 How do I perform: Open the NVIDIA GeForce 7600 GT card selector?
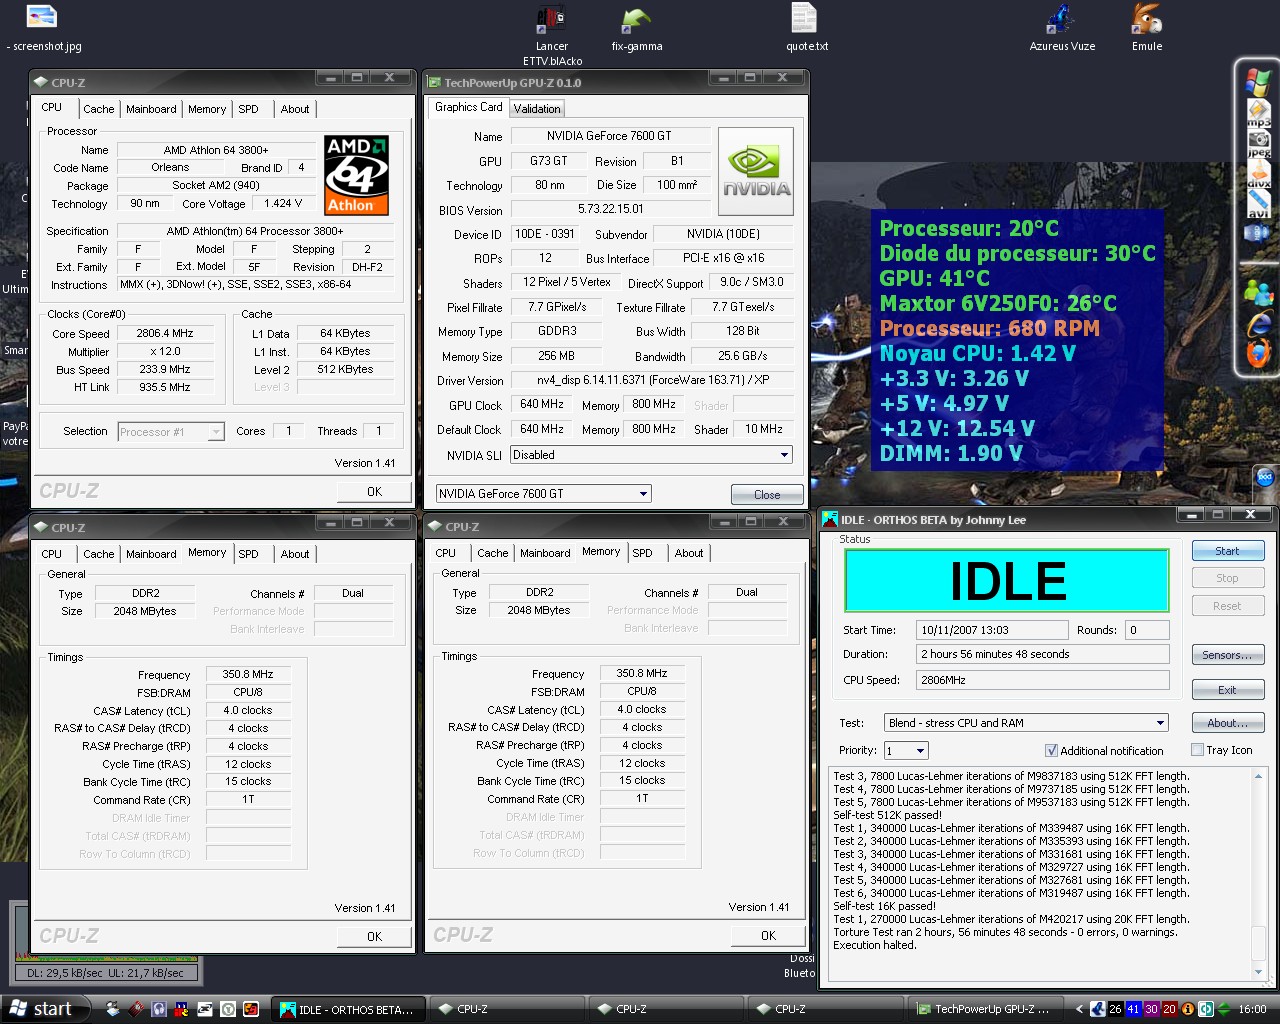tap(544, 493)
